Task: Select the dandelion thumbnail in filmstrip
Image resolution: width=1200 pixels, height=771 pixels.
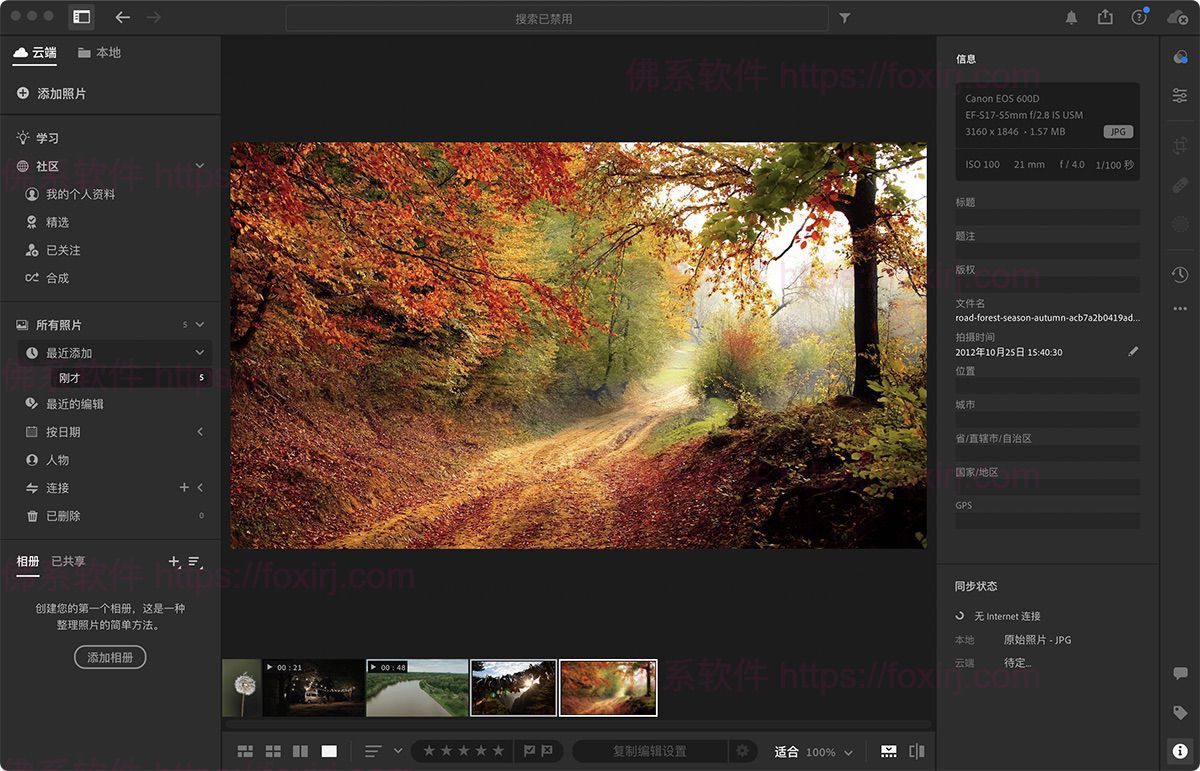Action: [241, 687]
